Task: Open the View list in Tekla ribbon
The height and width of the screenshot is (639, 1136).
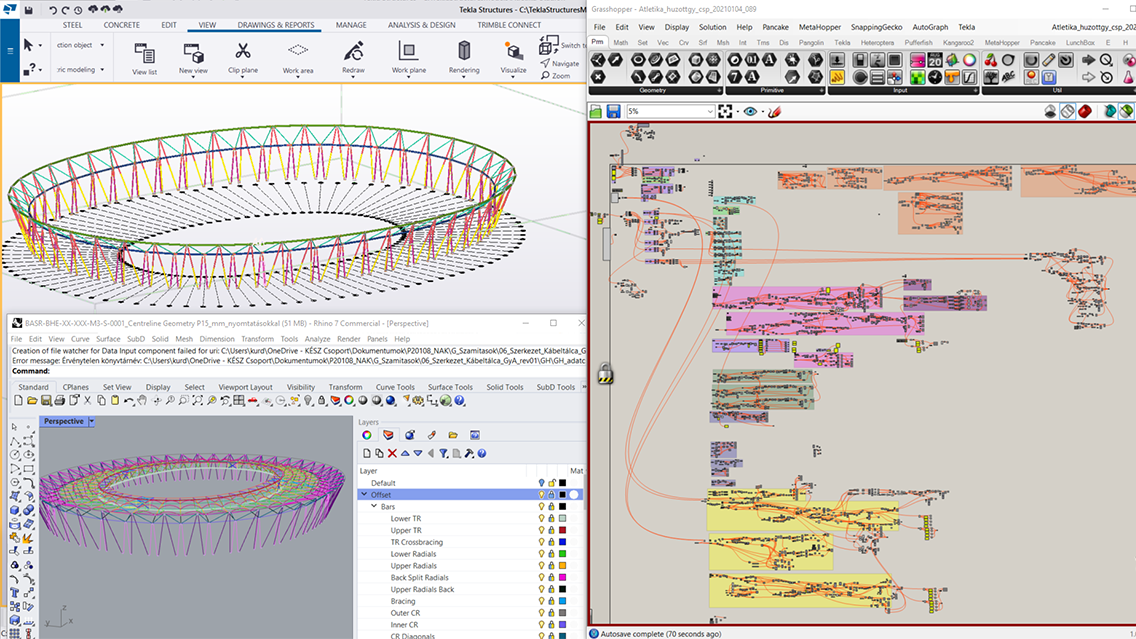Action: click(x=144, y=59)
